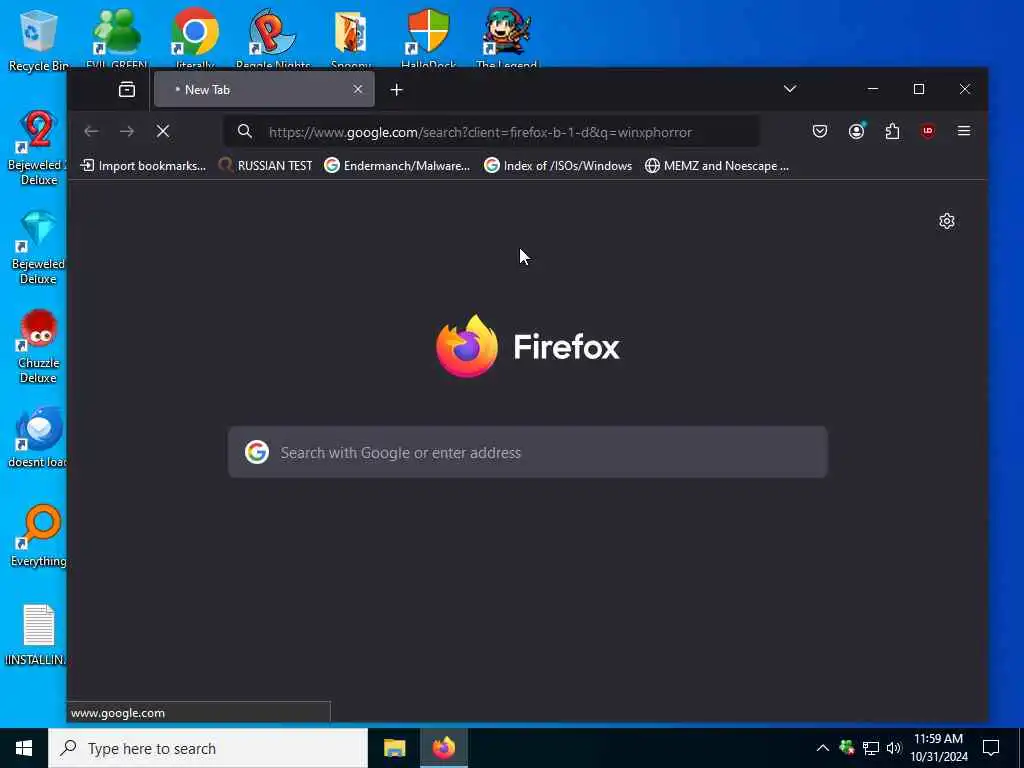The width and height of the screenshot is (1024, 768).
Task: Open the notification action center
Action: pos(991,748)
